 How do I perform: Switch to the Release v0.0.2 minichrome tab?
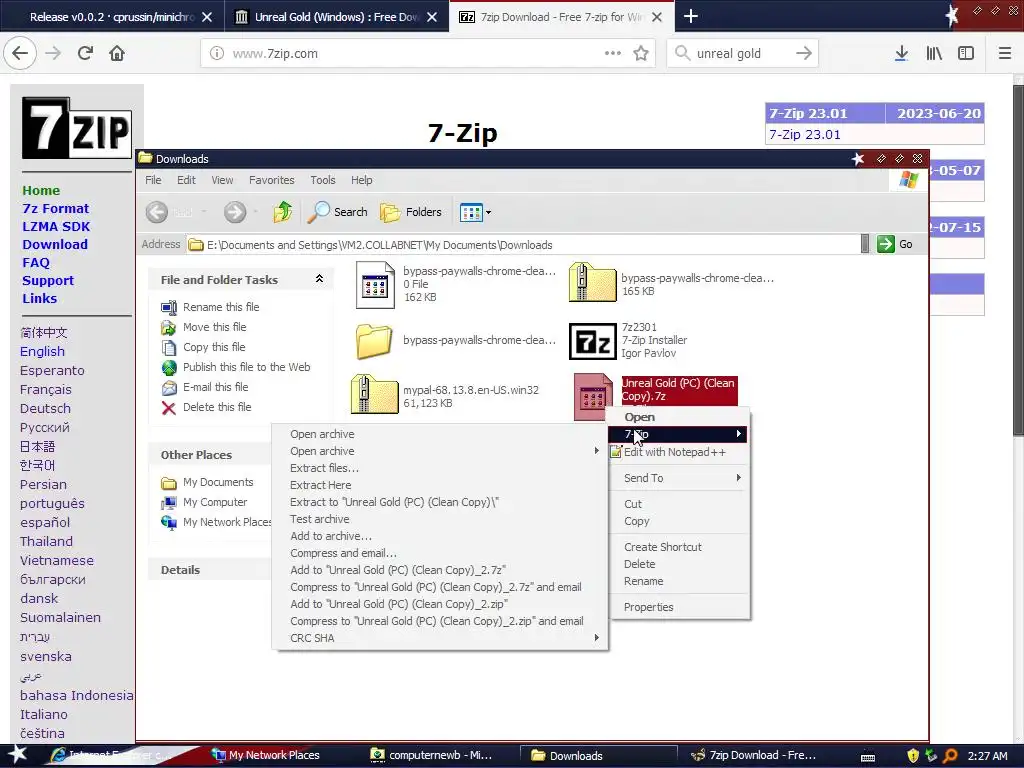tap(112, 17)
